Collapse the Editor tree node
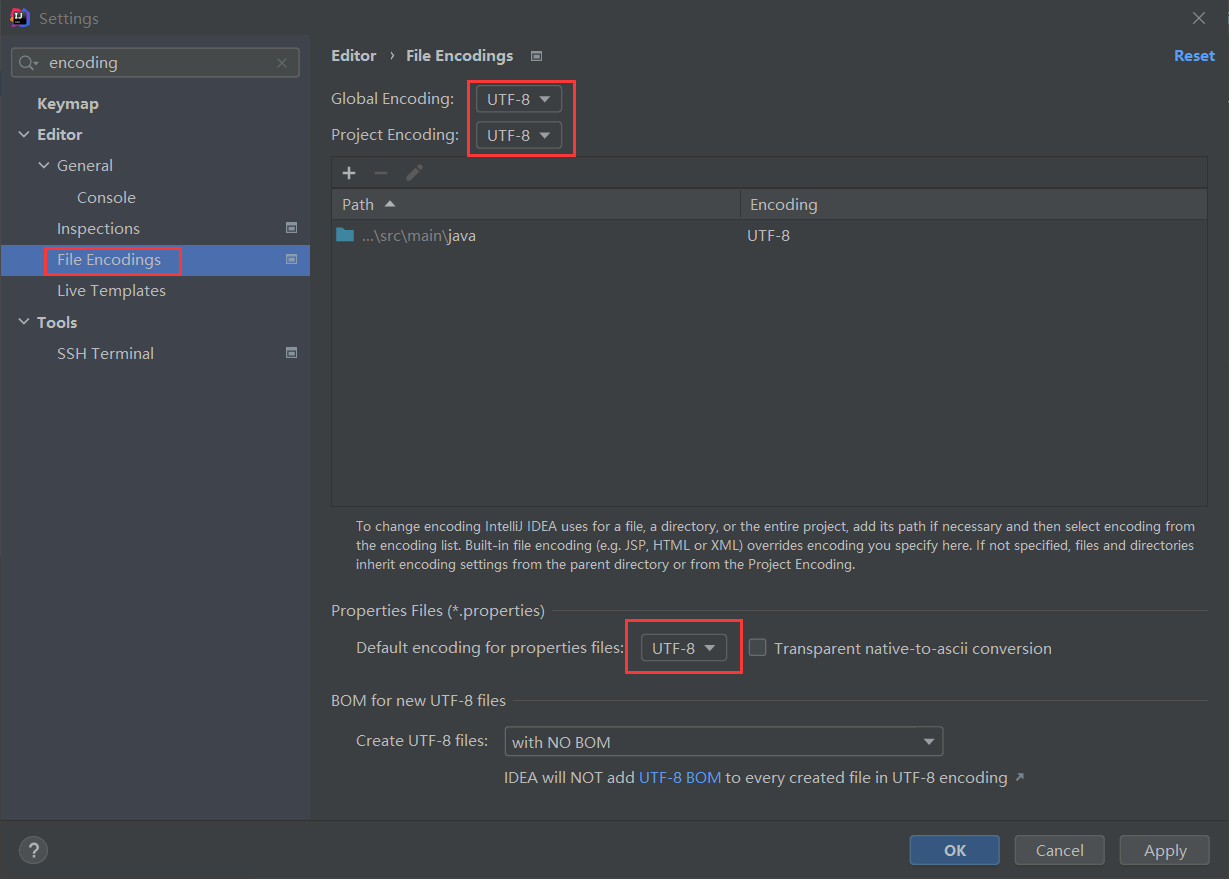The image size is (1229, 879). (x=24, y=134)
